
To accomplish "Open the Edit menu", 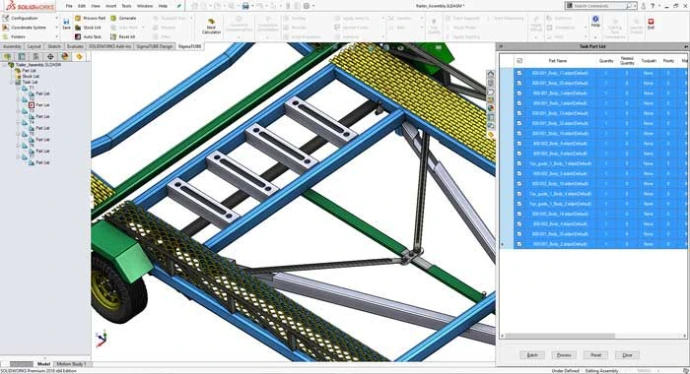I will pyautogui.click(x=82, y=6).
